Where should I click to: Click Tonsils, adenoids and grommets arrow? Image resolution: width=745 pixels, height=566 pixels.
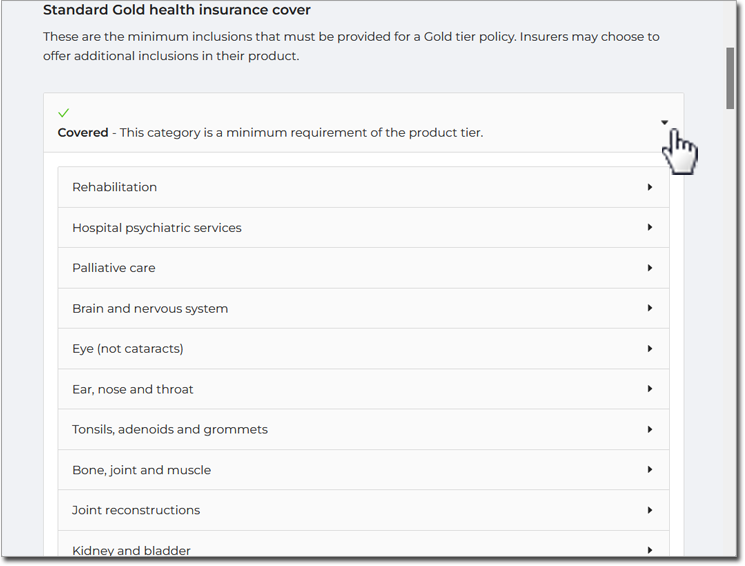click(x=649, y=430)
